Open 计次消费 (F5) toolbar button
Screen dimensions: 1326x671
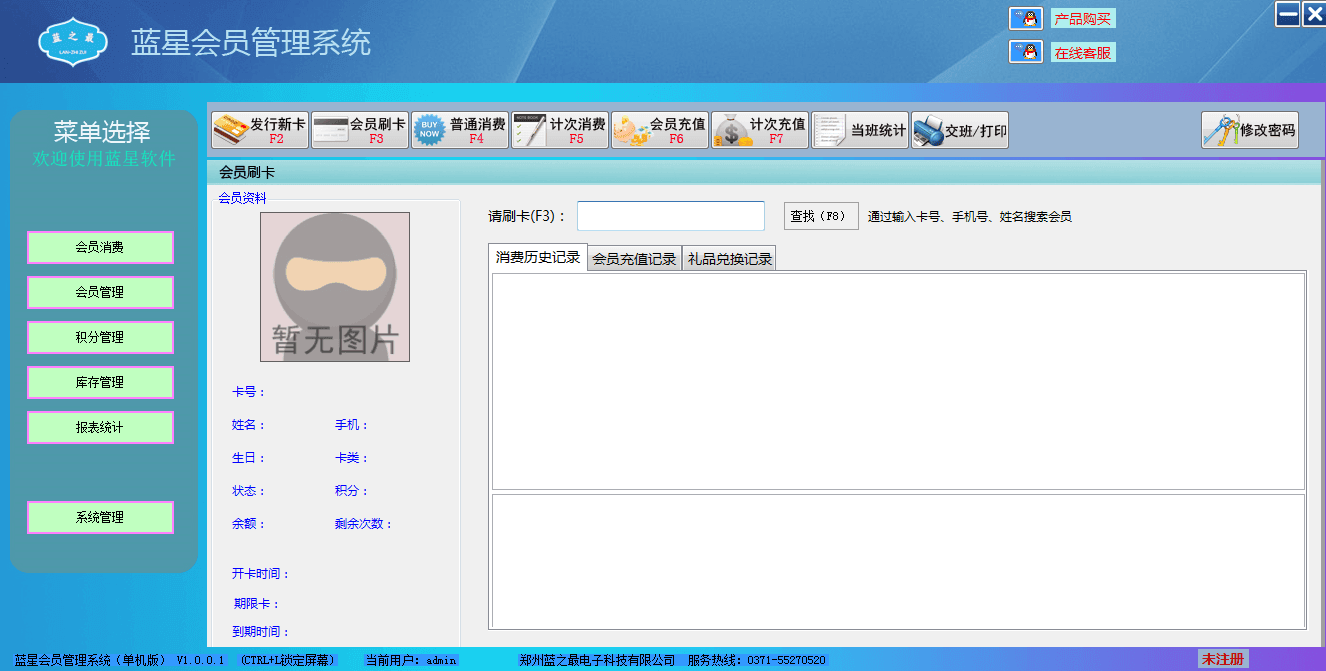click(x=559, y=130)
